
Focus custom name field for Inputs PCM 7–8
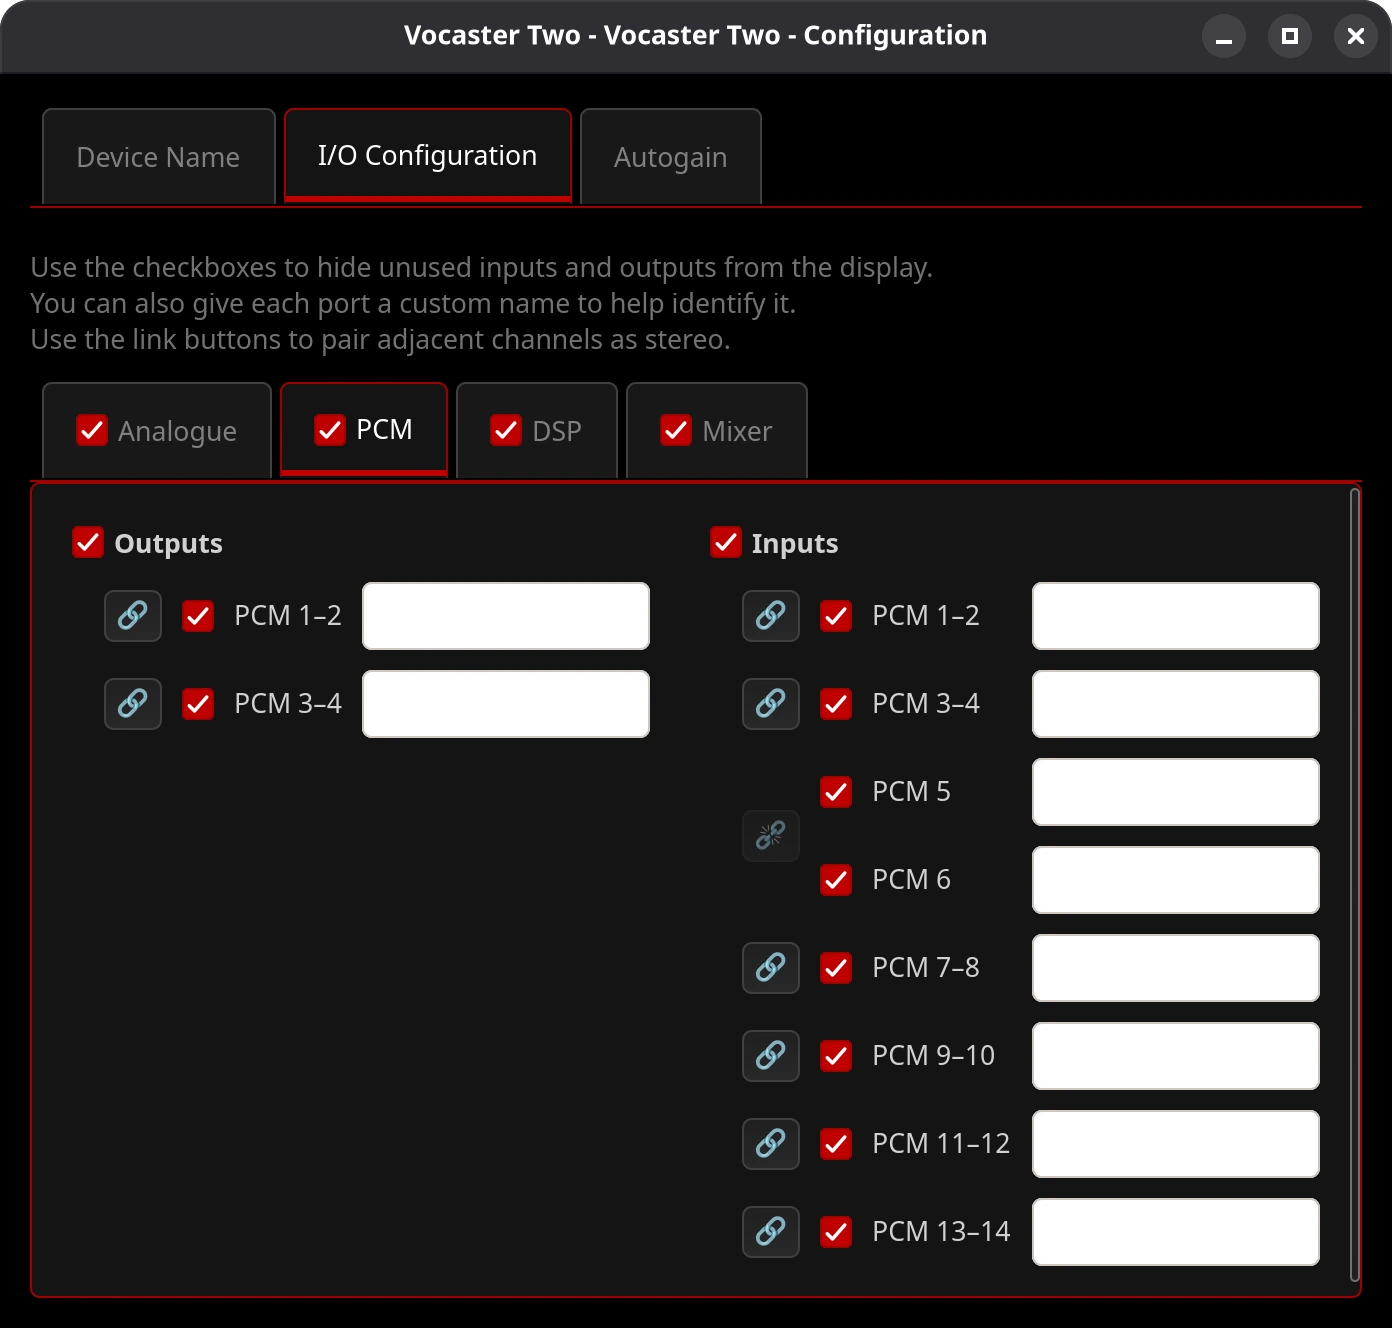pos(1176,968)
